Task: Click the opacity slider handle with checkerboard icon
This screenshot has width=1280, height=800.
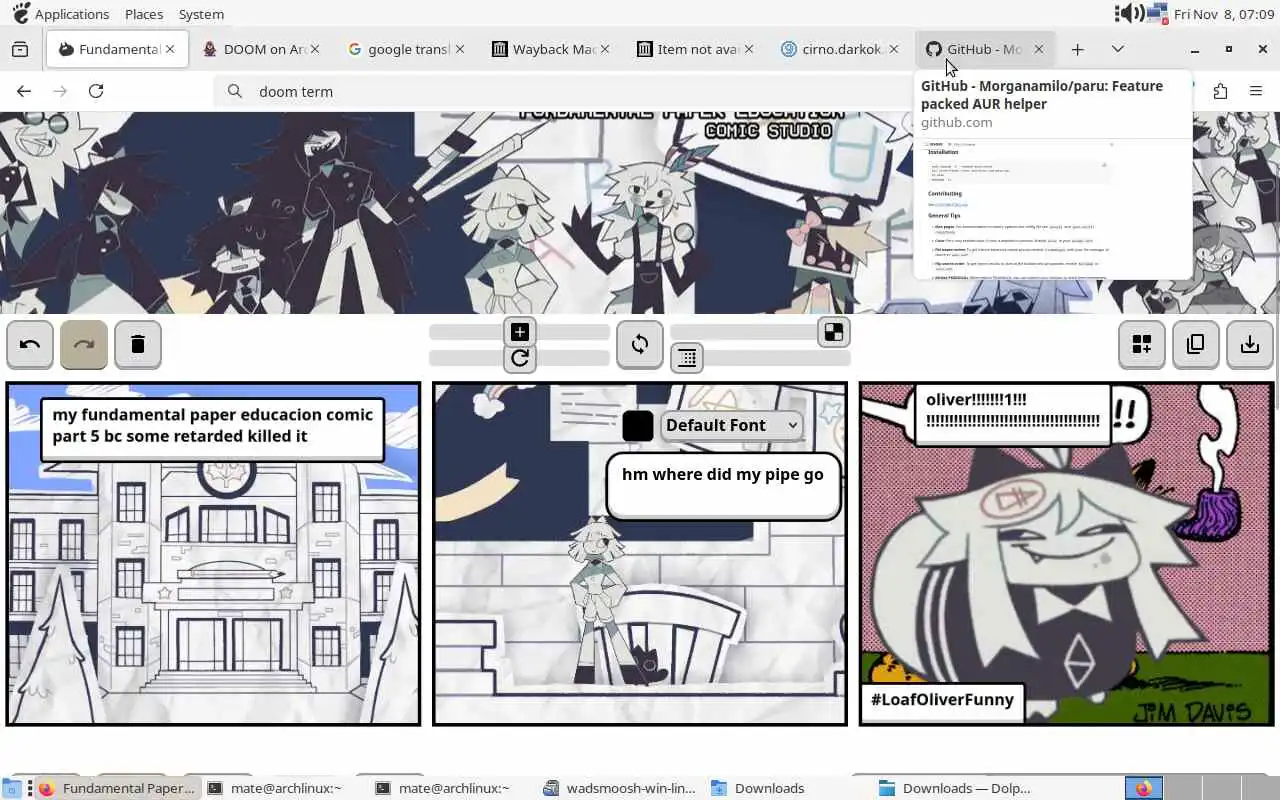Action: point(833,332)
